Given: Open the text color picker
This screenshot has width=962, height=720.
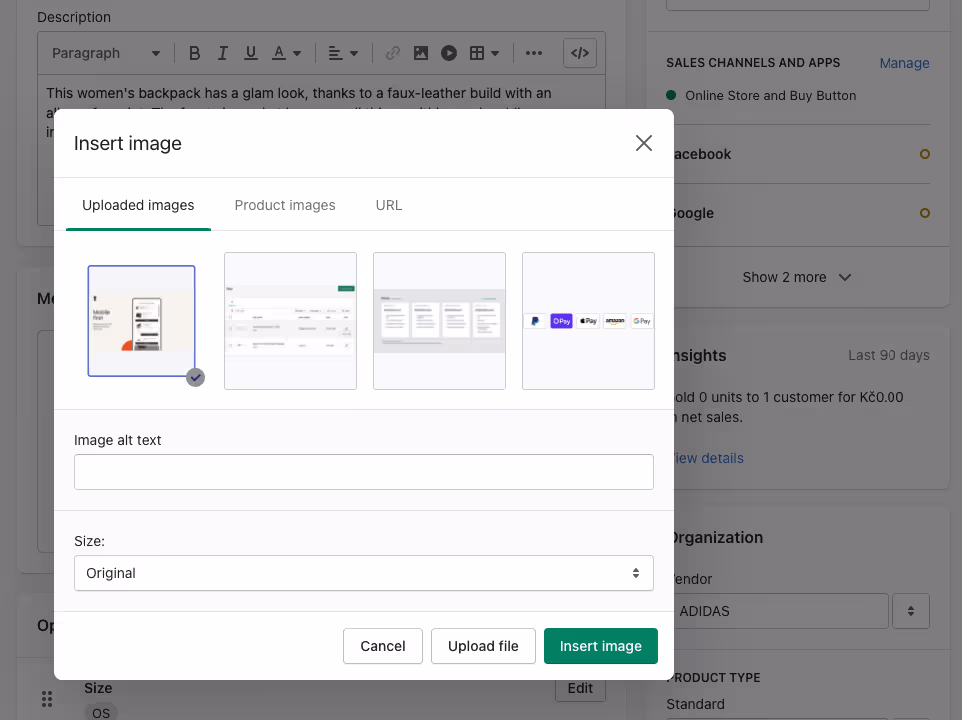Looking at the screenshot, I should [x=287, y=53].
